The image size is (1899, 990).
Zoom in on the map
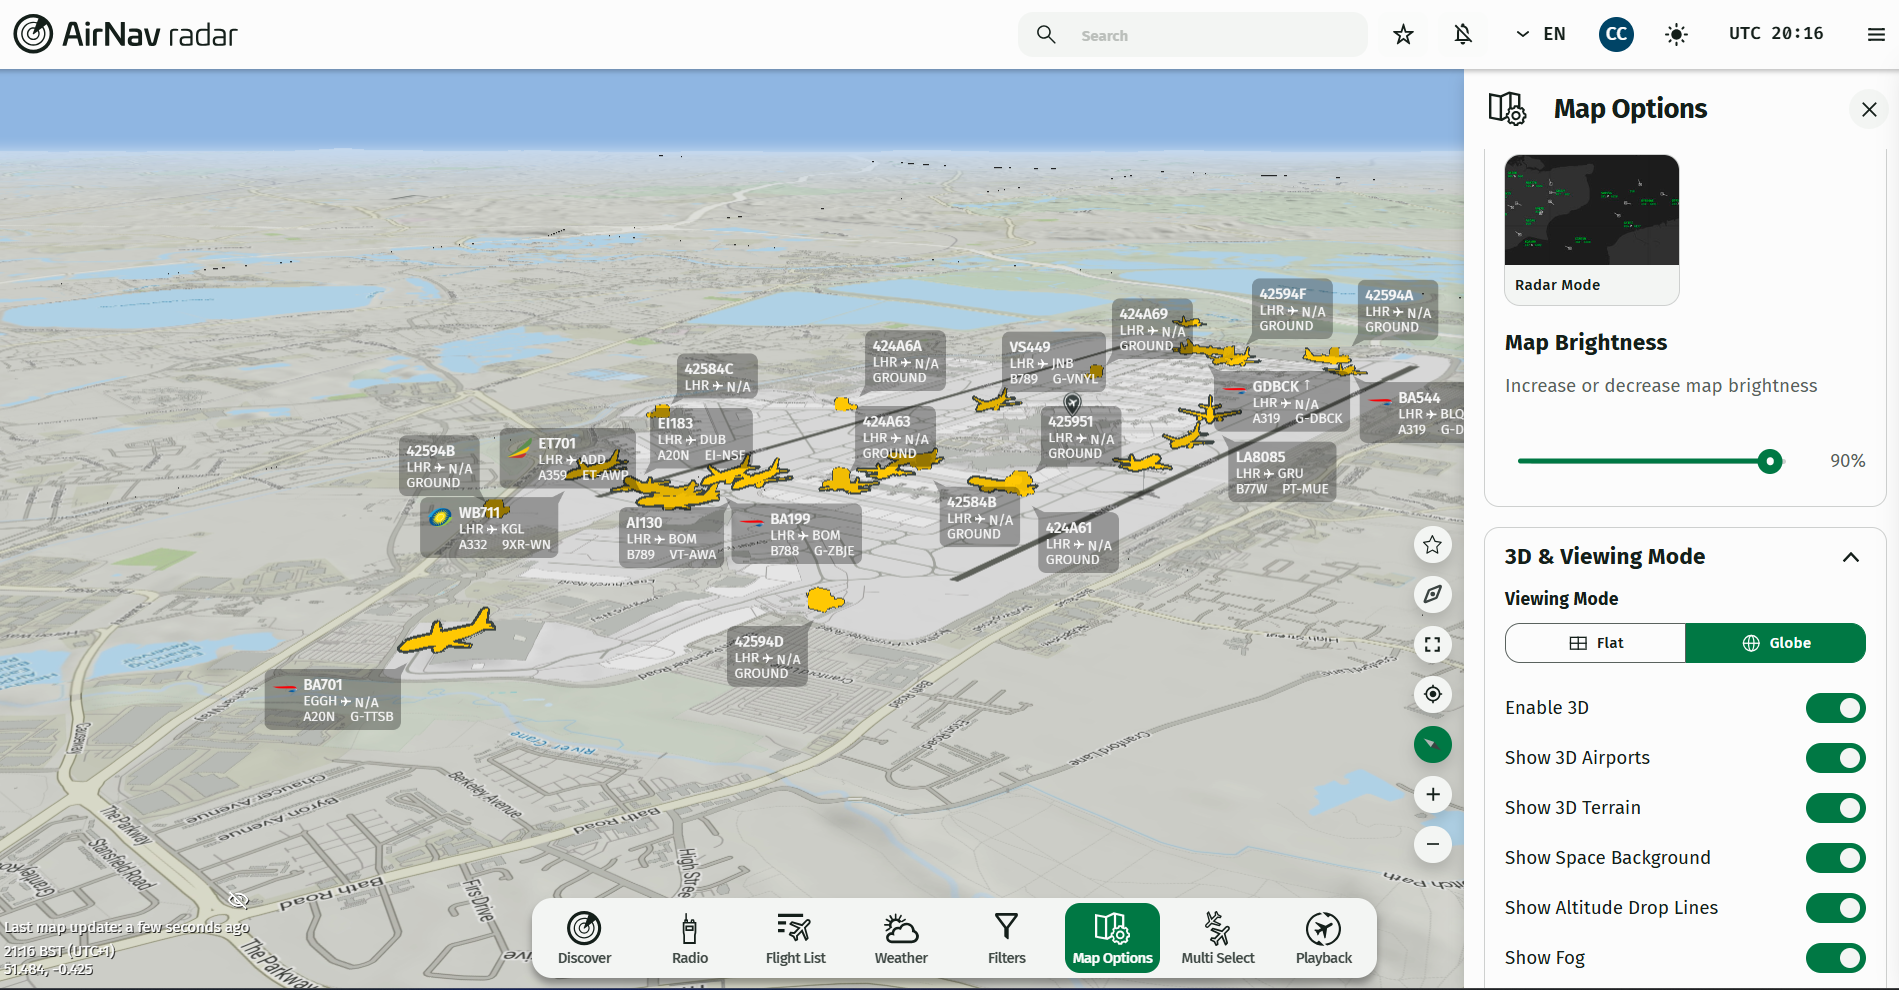click(1433, 794)
